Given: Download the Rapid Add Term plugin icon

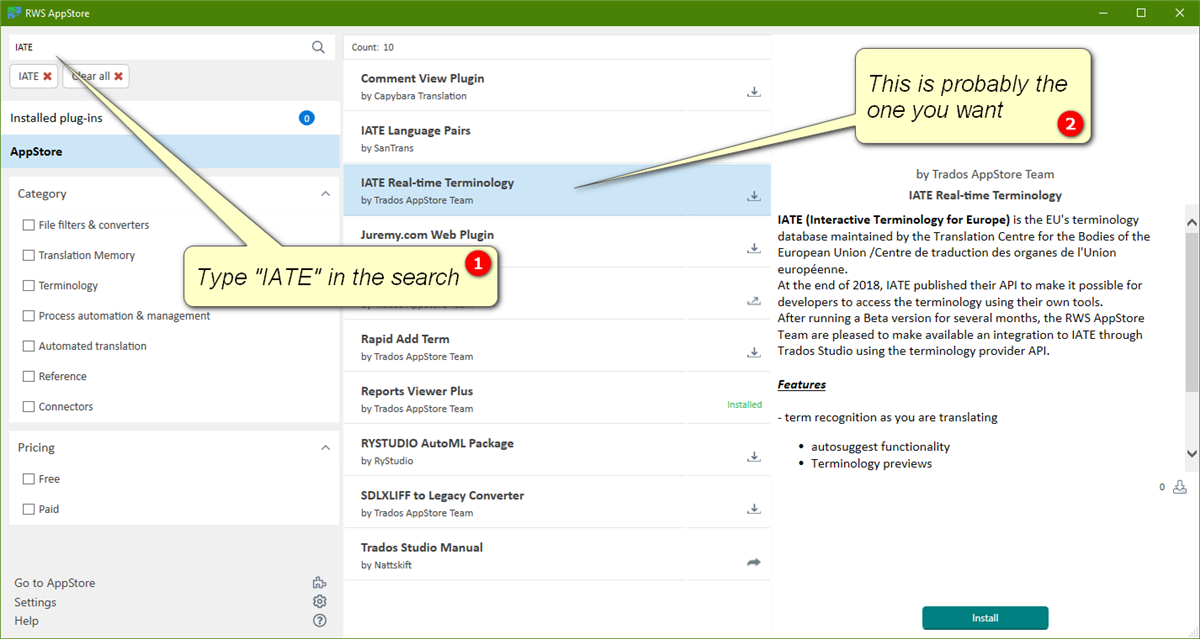Looking at the screenshot, I should pos(753,352).
